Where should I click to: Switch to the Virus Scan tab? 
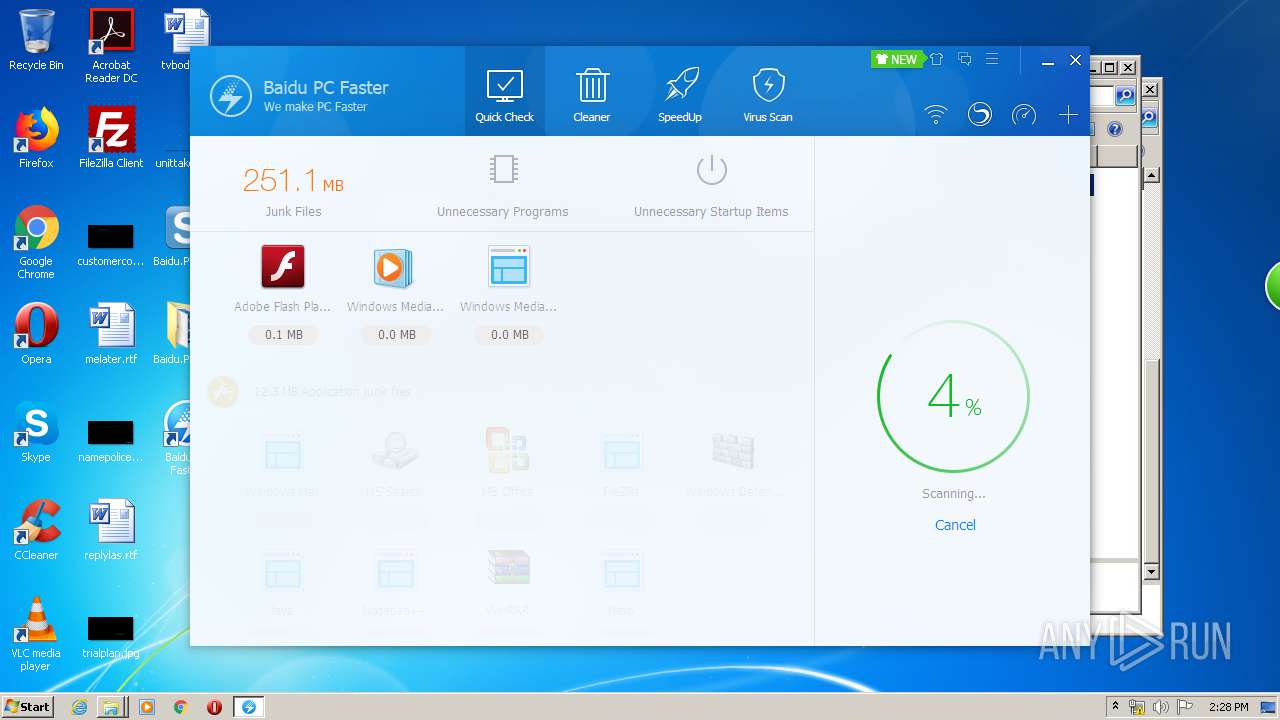coord(768,94)
